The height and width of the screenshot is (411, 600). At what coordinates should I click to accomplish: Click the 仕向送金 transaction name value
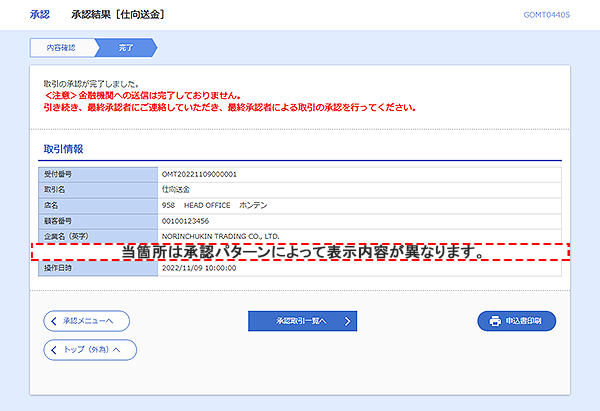(x=176, y=190)
